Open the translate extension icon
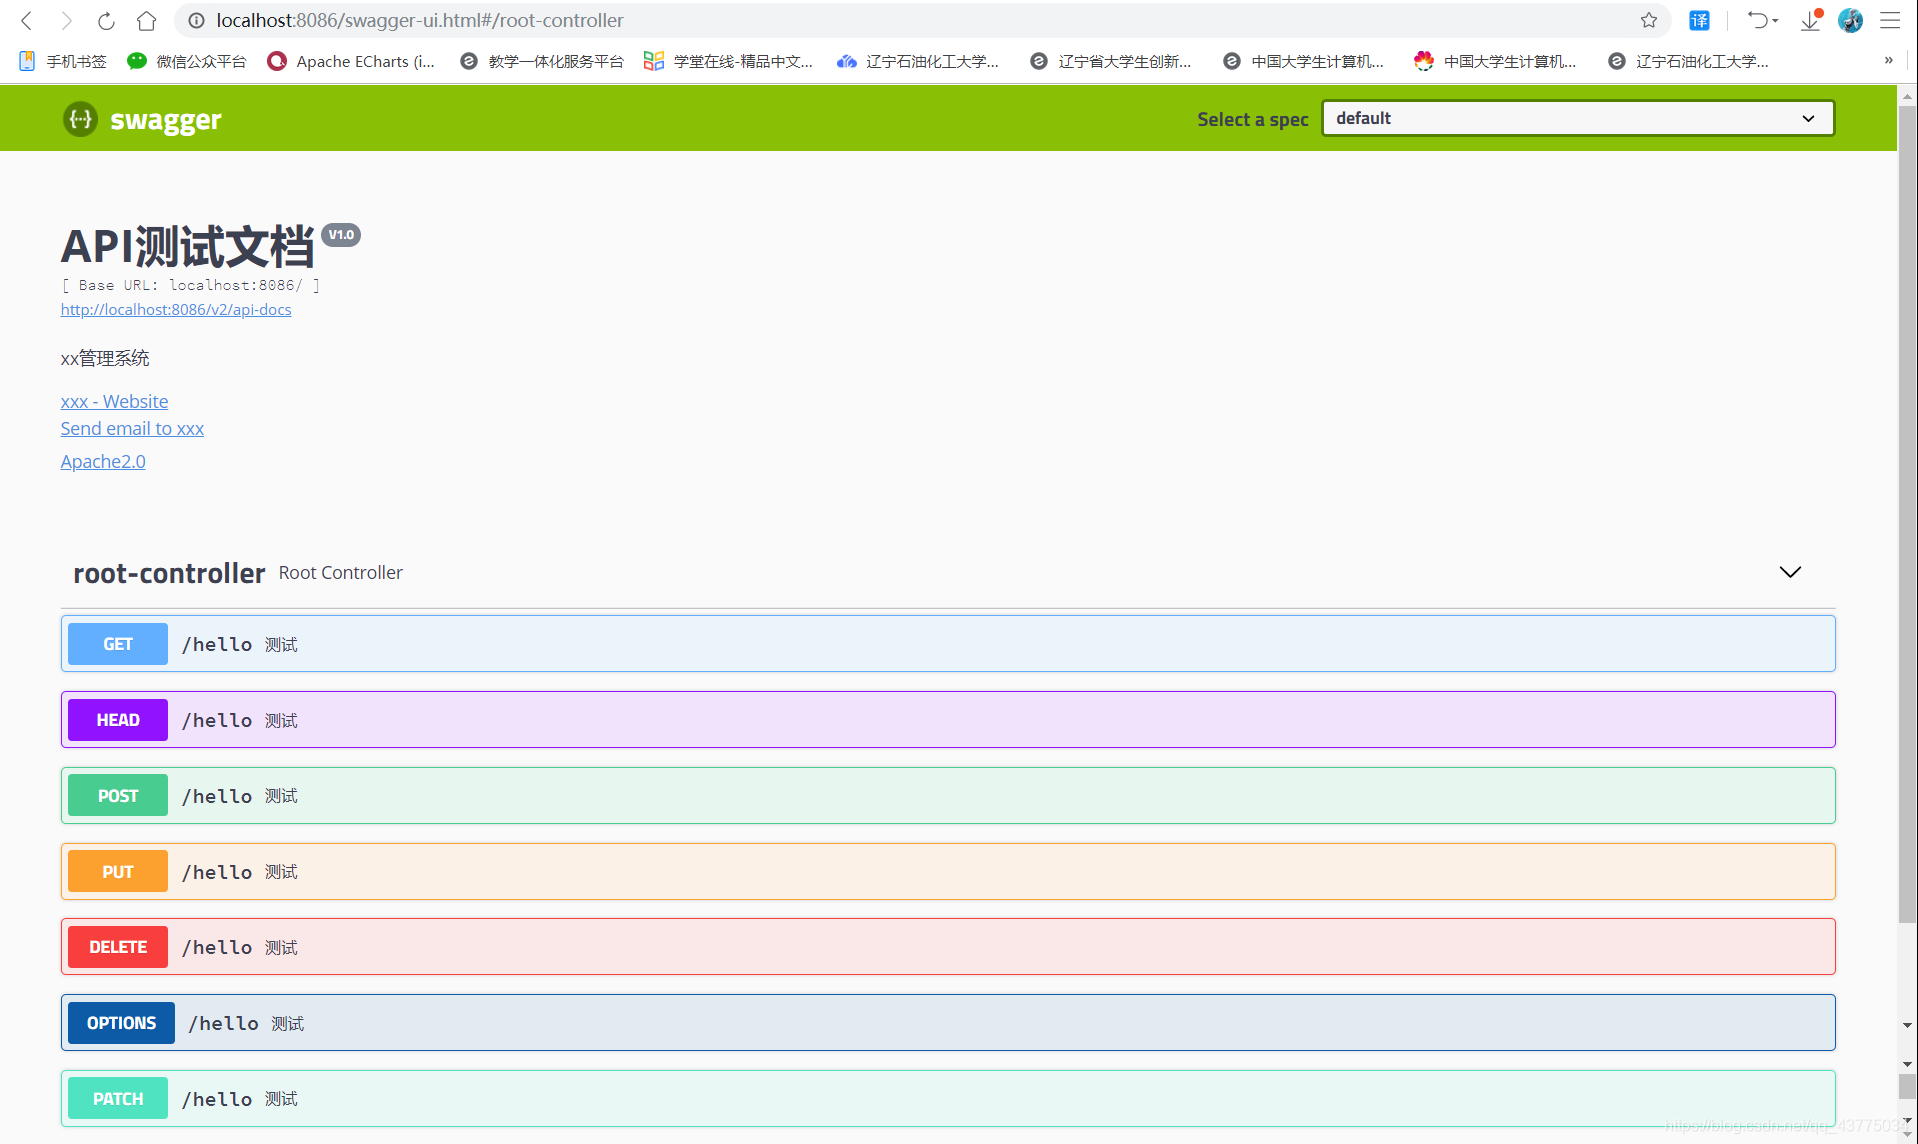The image size is (1918, 1144). point(1699,20)
